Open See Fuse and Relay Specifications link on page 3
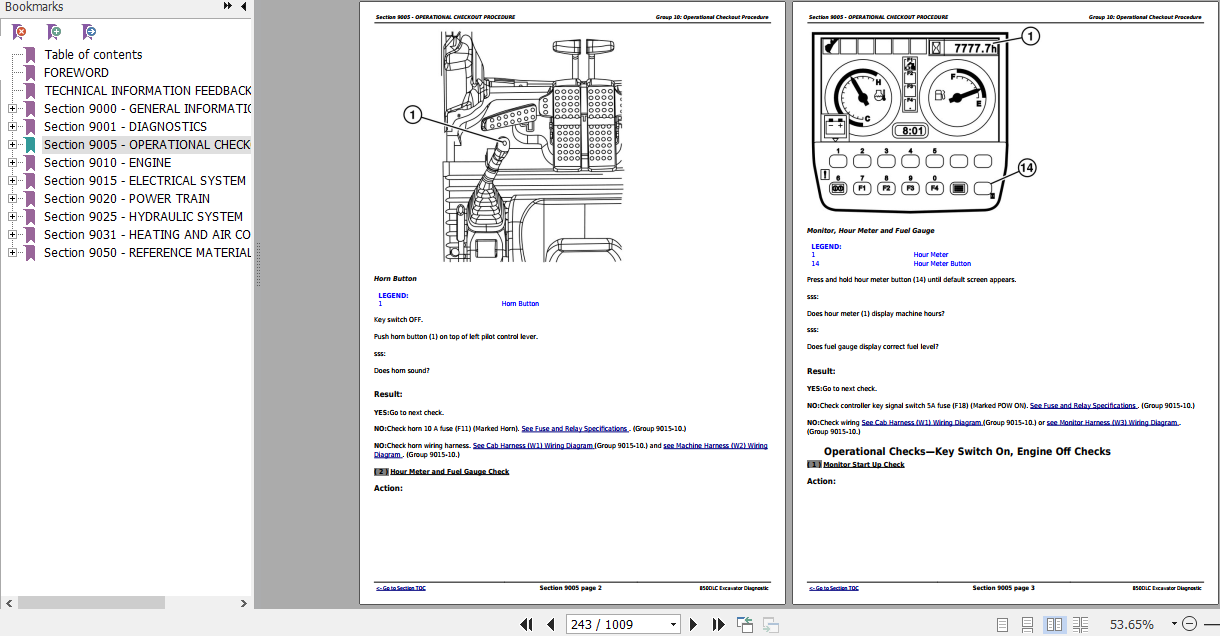The height and width of the screenshot is (636, 1220). click(x=1083, y=406)
